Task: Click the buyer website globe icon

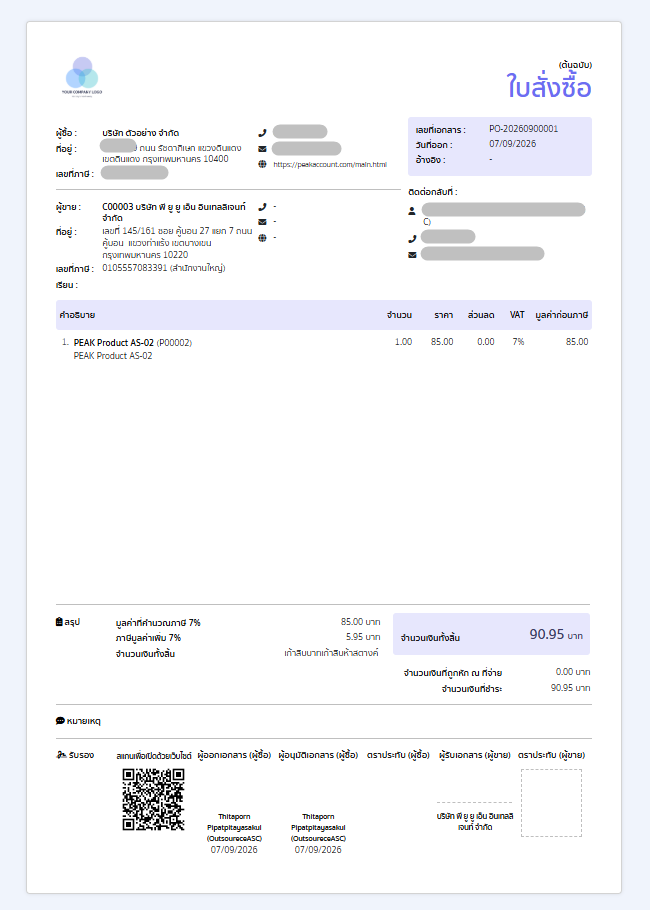Action: pos(262,164)
